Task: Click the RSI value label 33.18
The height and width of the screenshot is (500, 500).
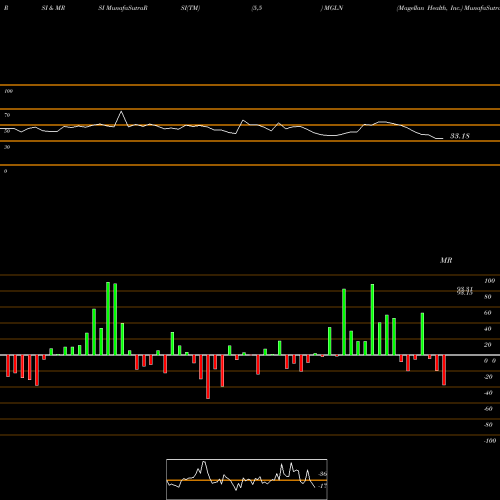Action: [x=460, y=136]
